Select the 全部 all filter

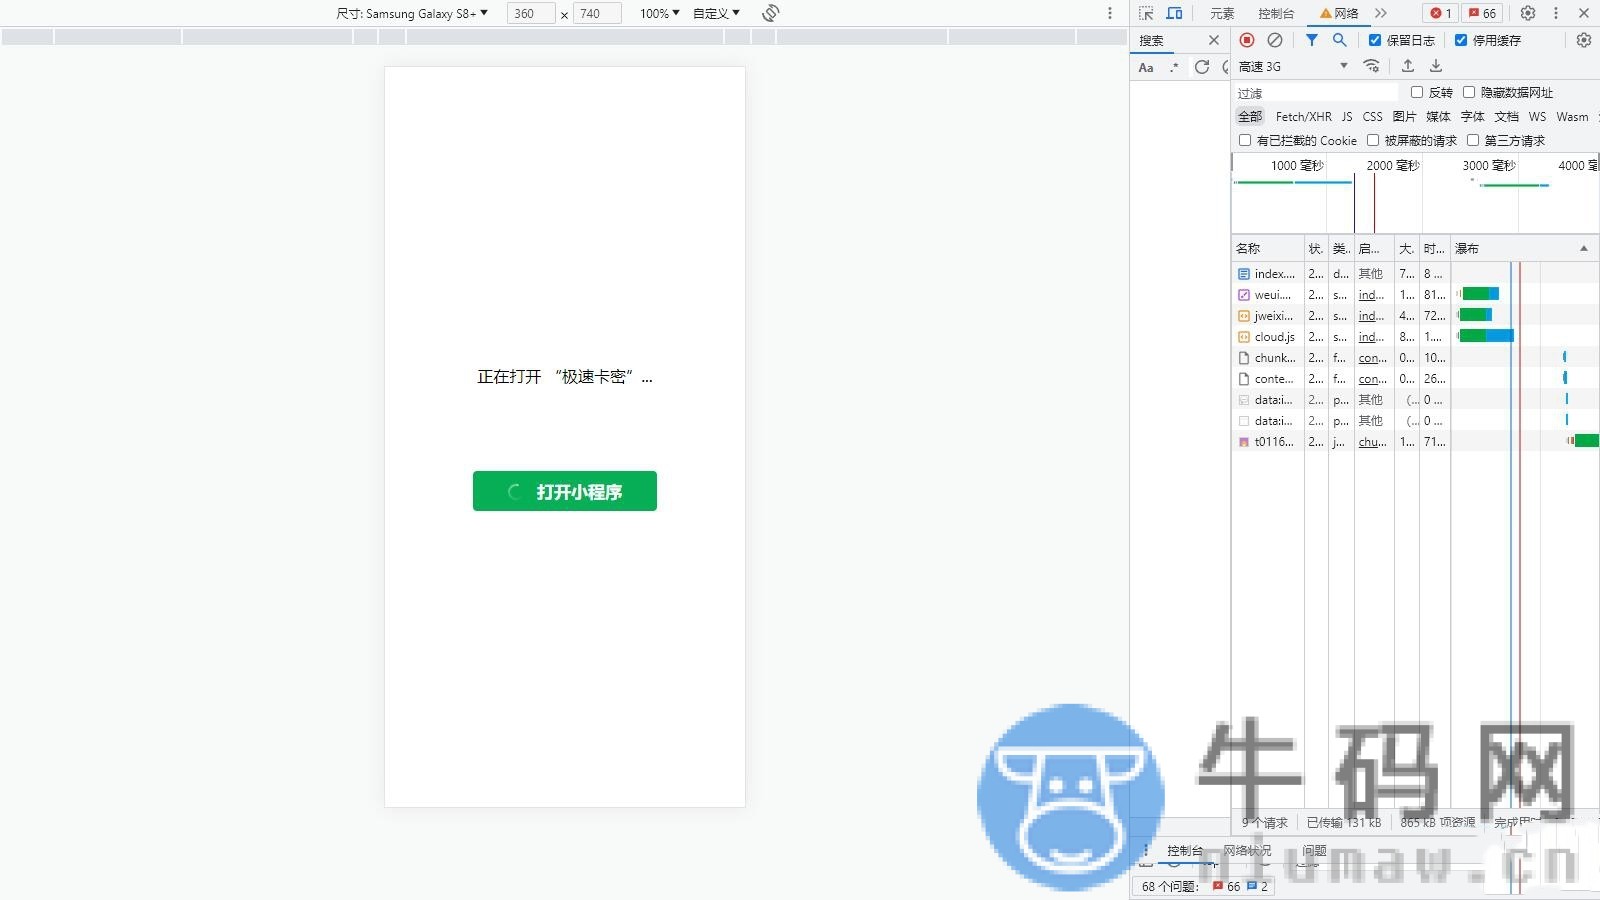coord(1250,116)
